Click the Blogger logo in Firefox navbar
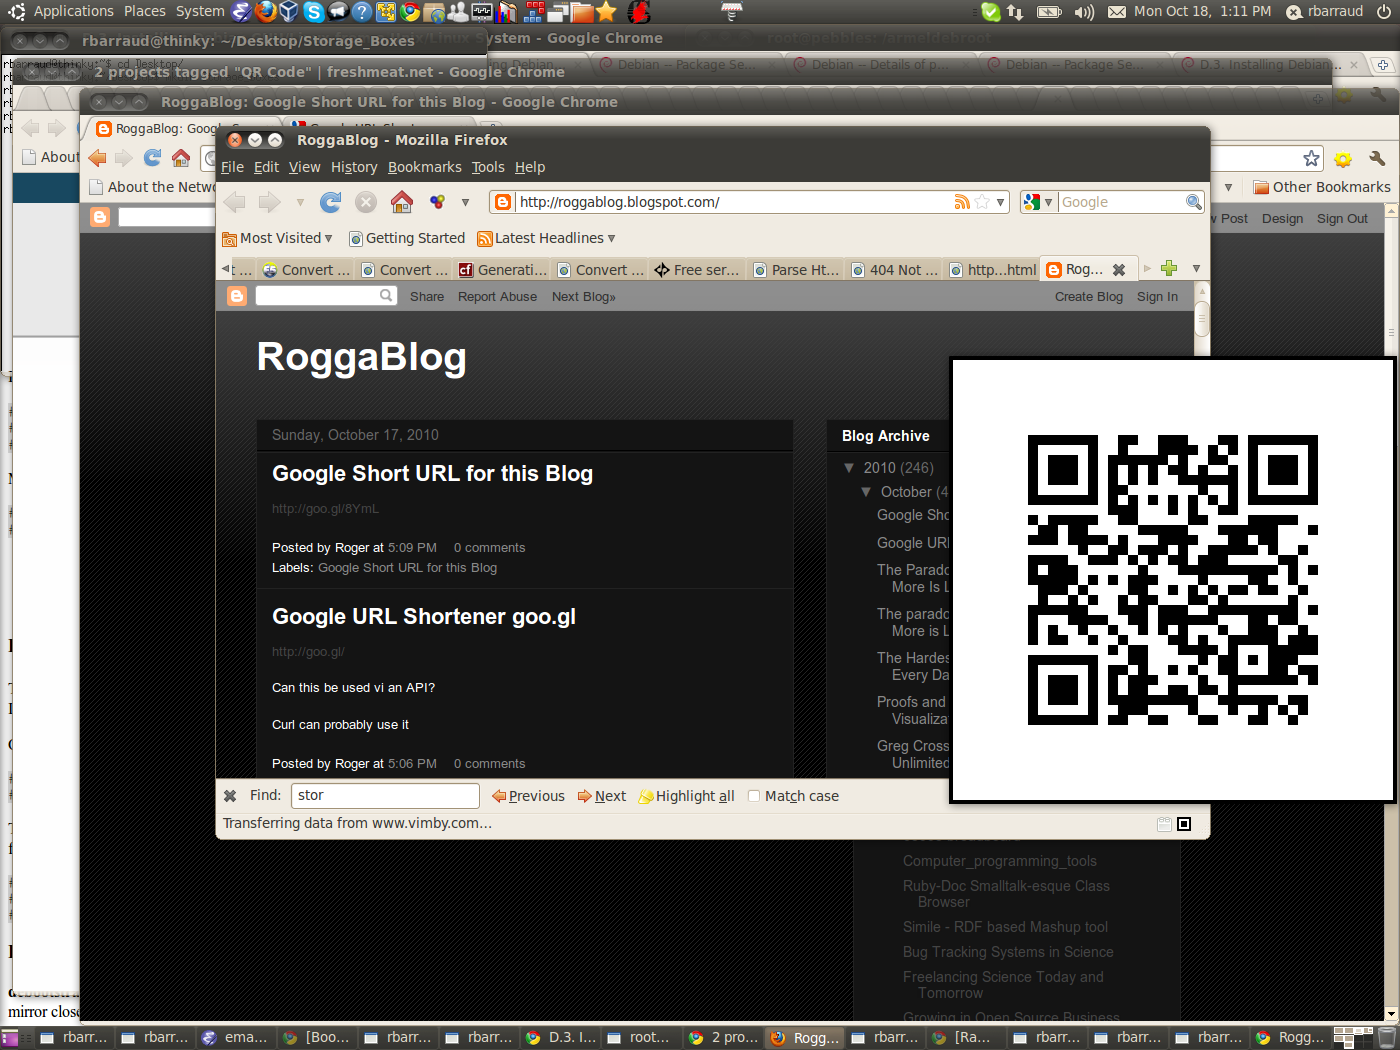Viewport: 1400px width, 1050px height. point(237,296)
